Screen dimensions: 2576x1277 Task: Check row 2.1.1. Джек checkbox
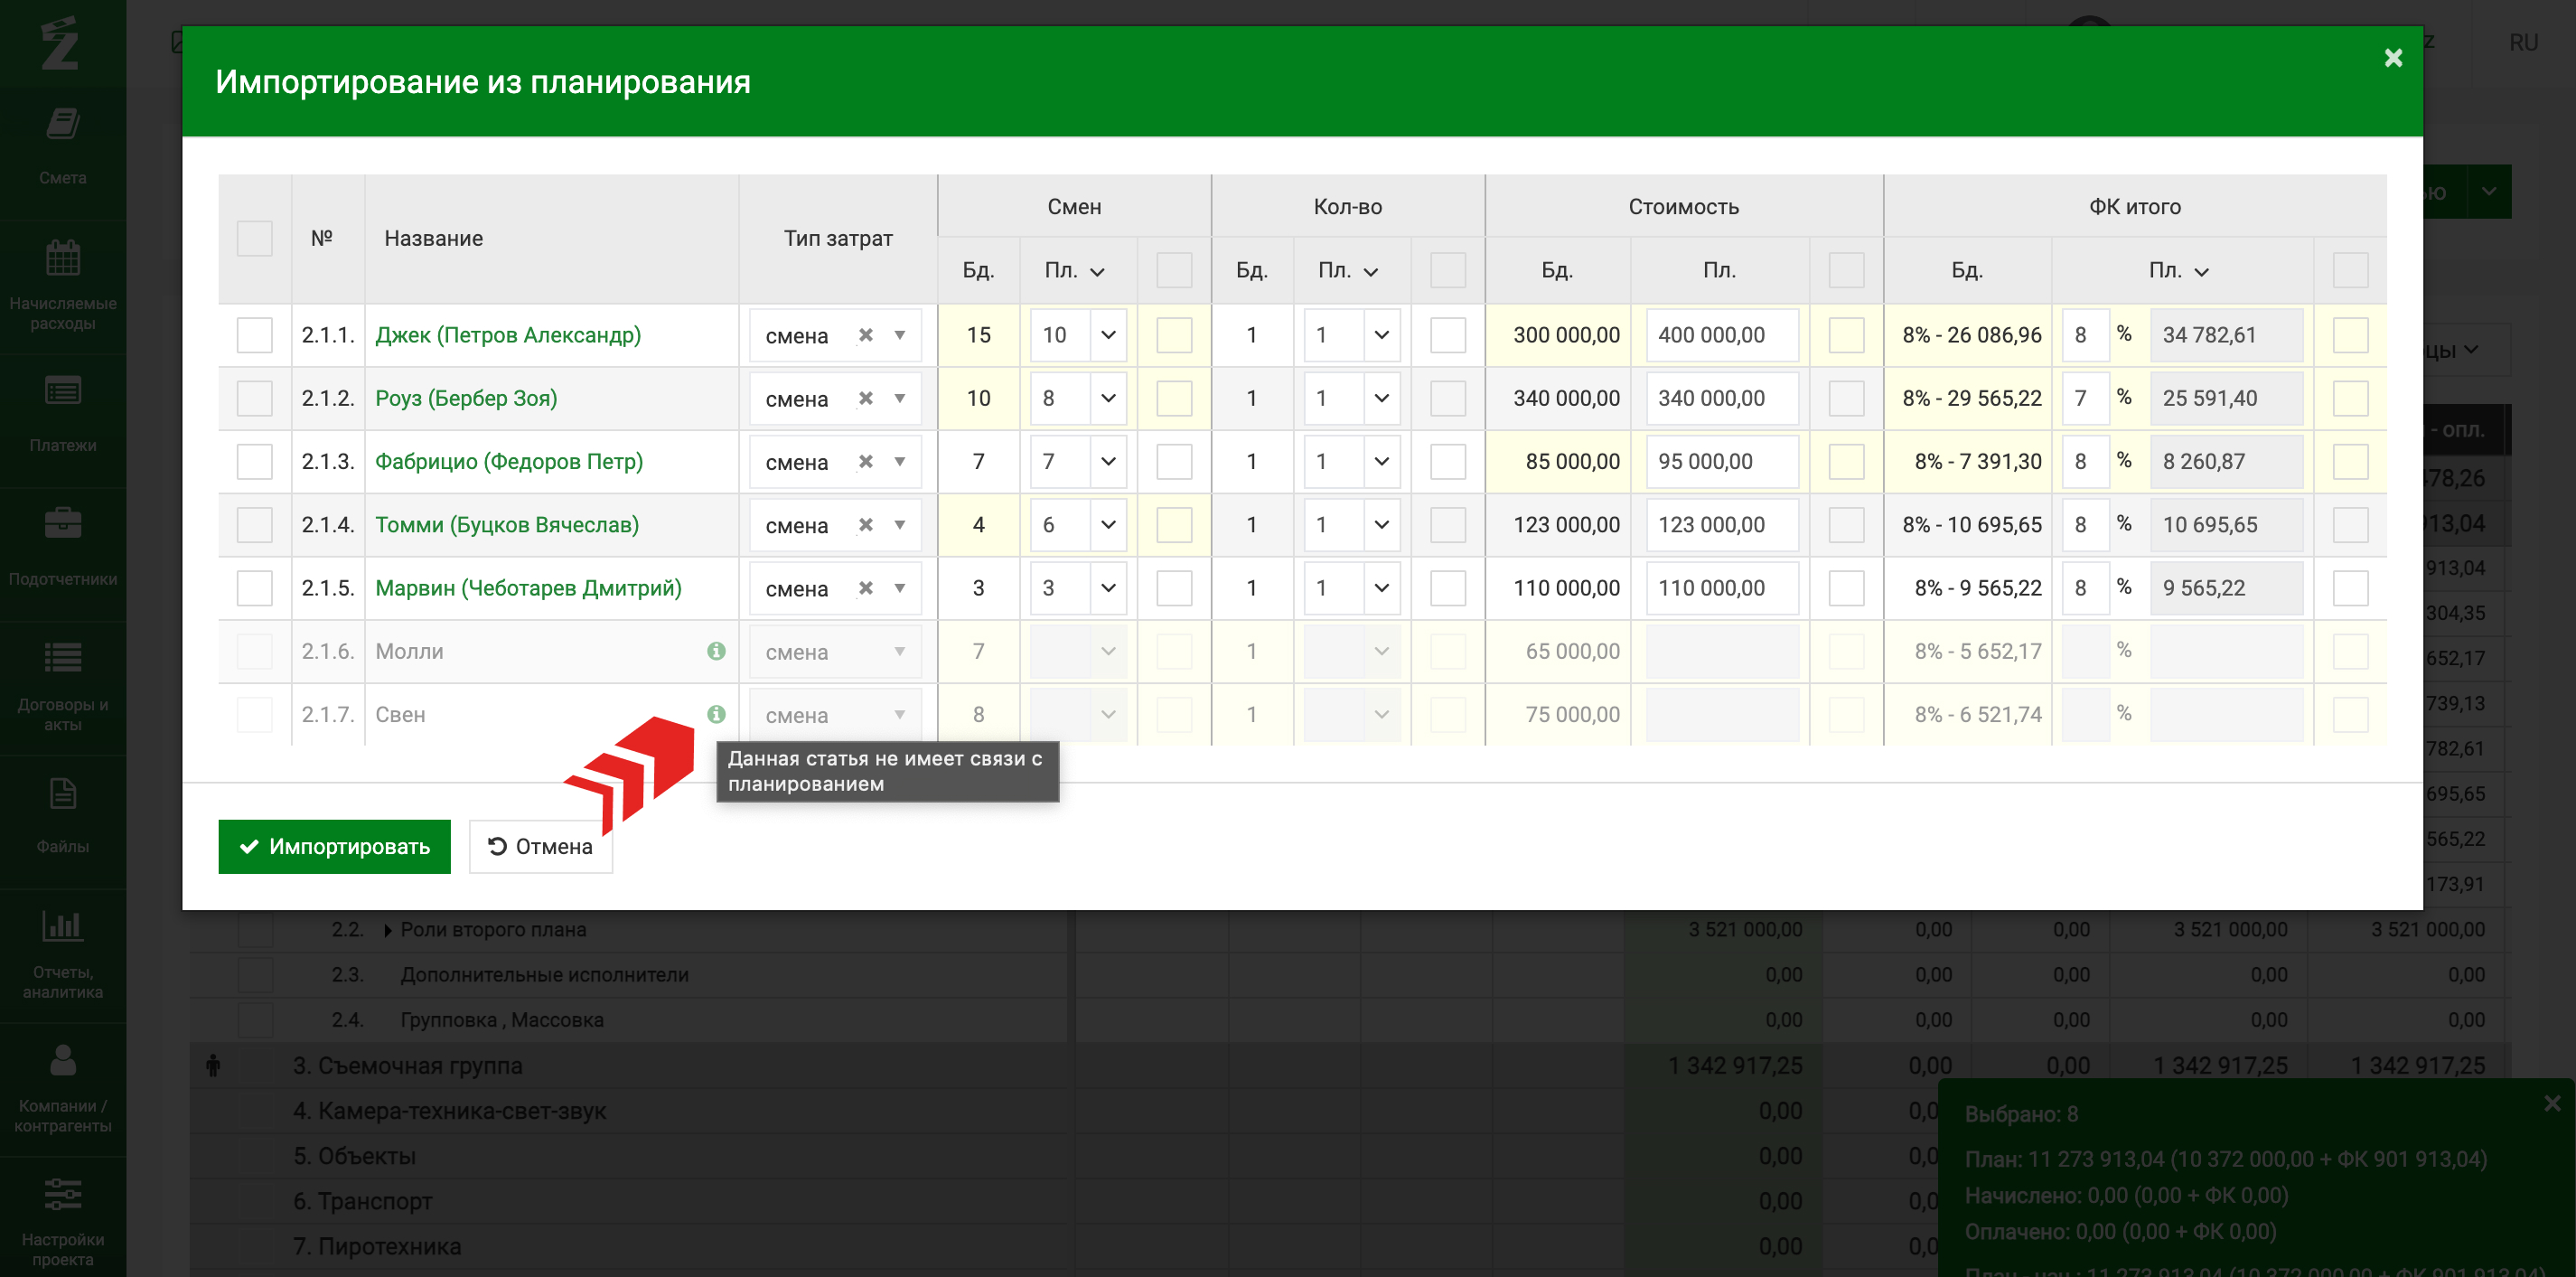coord(254,335)
